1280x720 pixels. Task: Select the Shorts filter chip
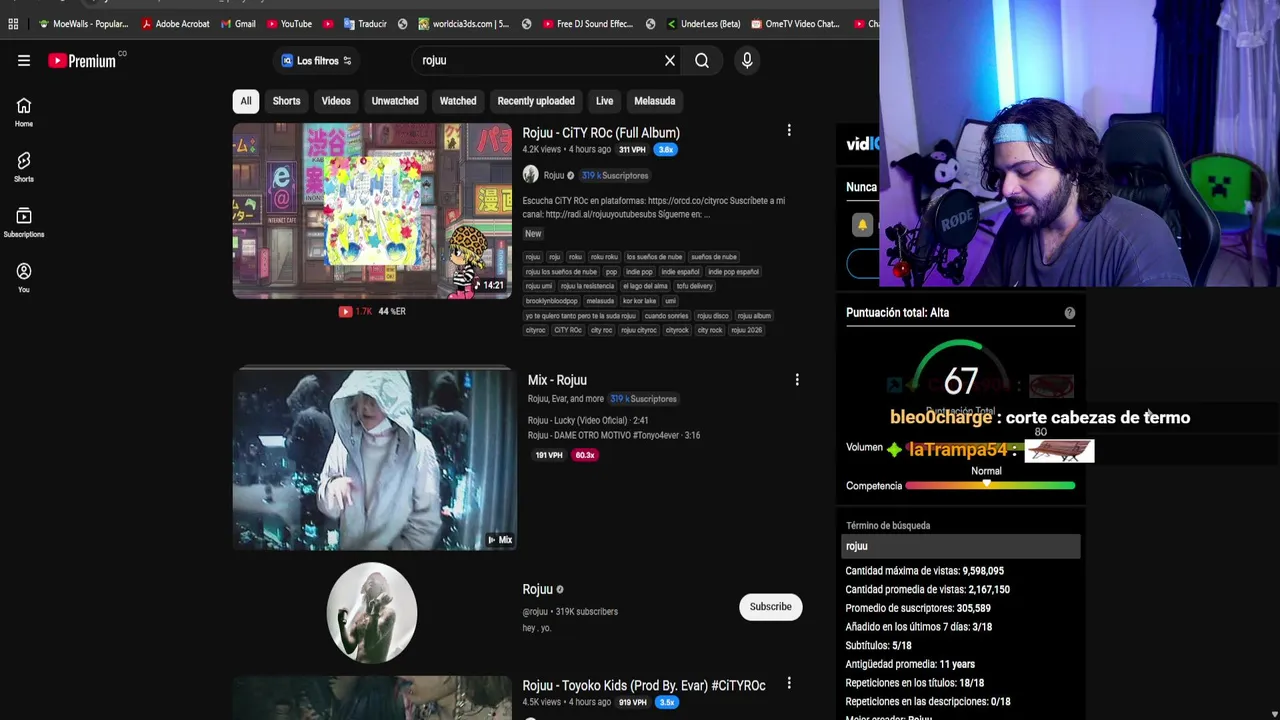point(286,101)
